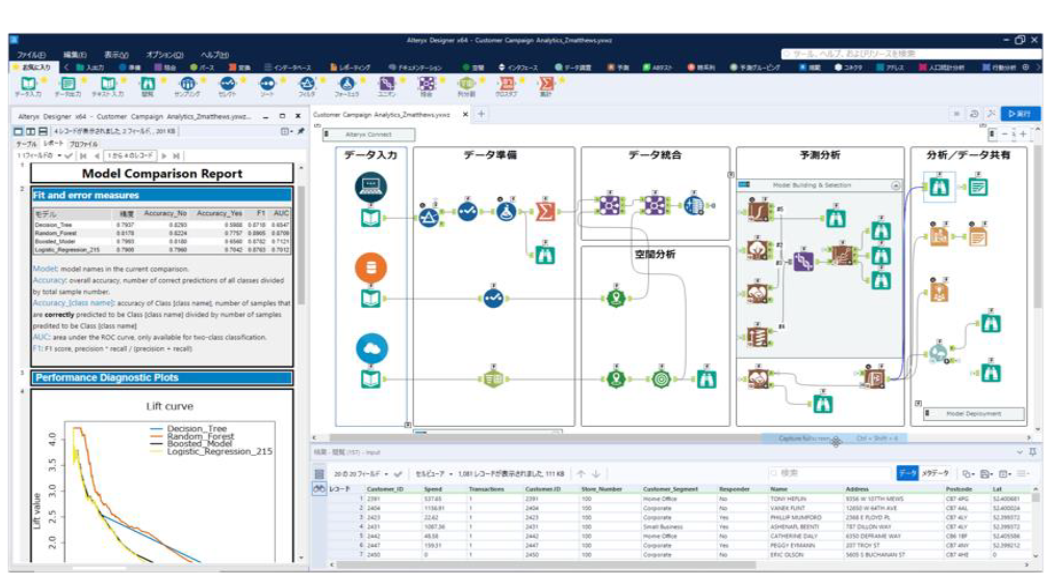The image size is (1055, 587).
Task: Zoom in the canvas with the plus button
Action: [1023, 134]
